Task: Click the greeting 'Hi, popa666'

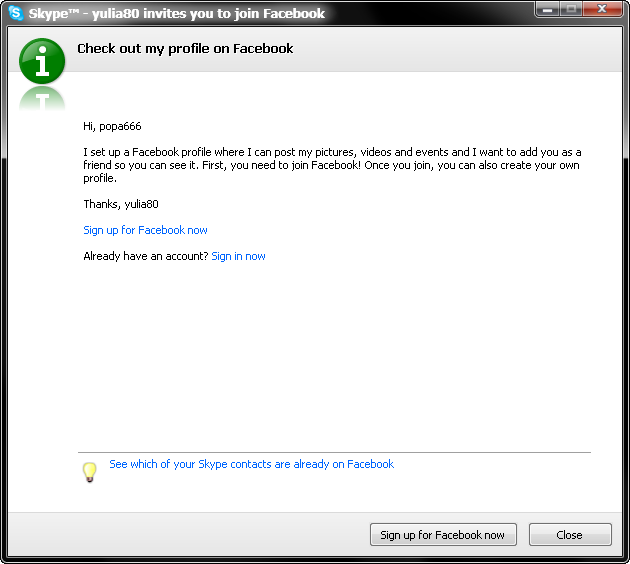Action: 112,126
